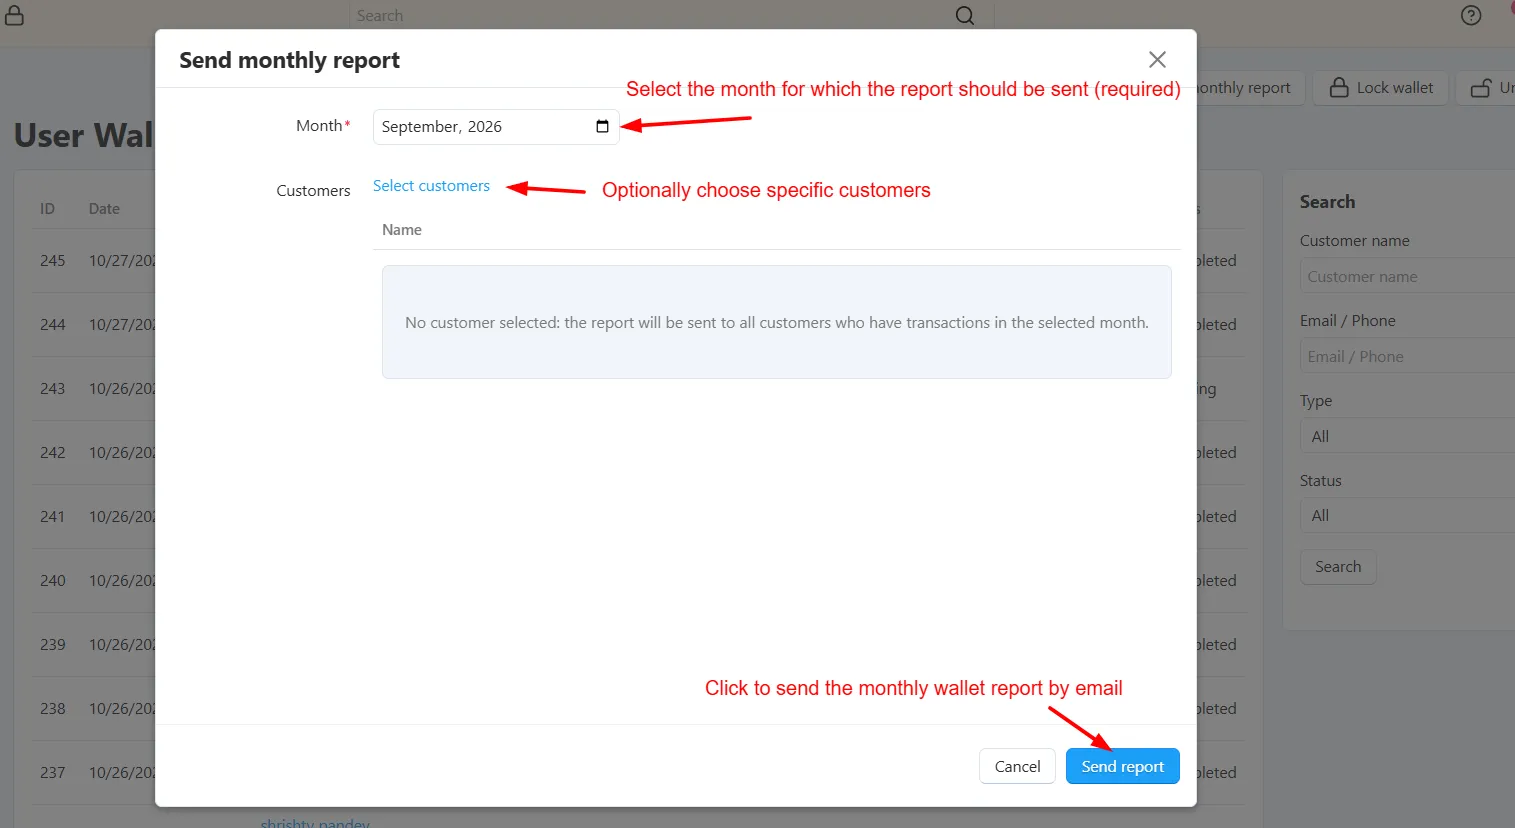The height and width of the screenshot is (828, 1515).
Task: Click the Customer name input field
Action: (1407, 277)
